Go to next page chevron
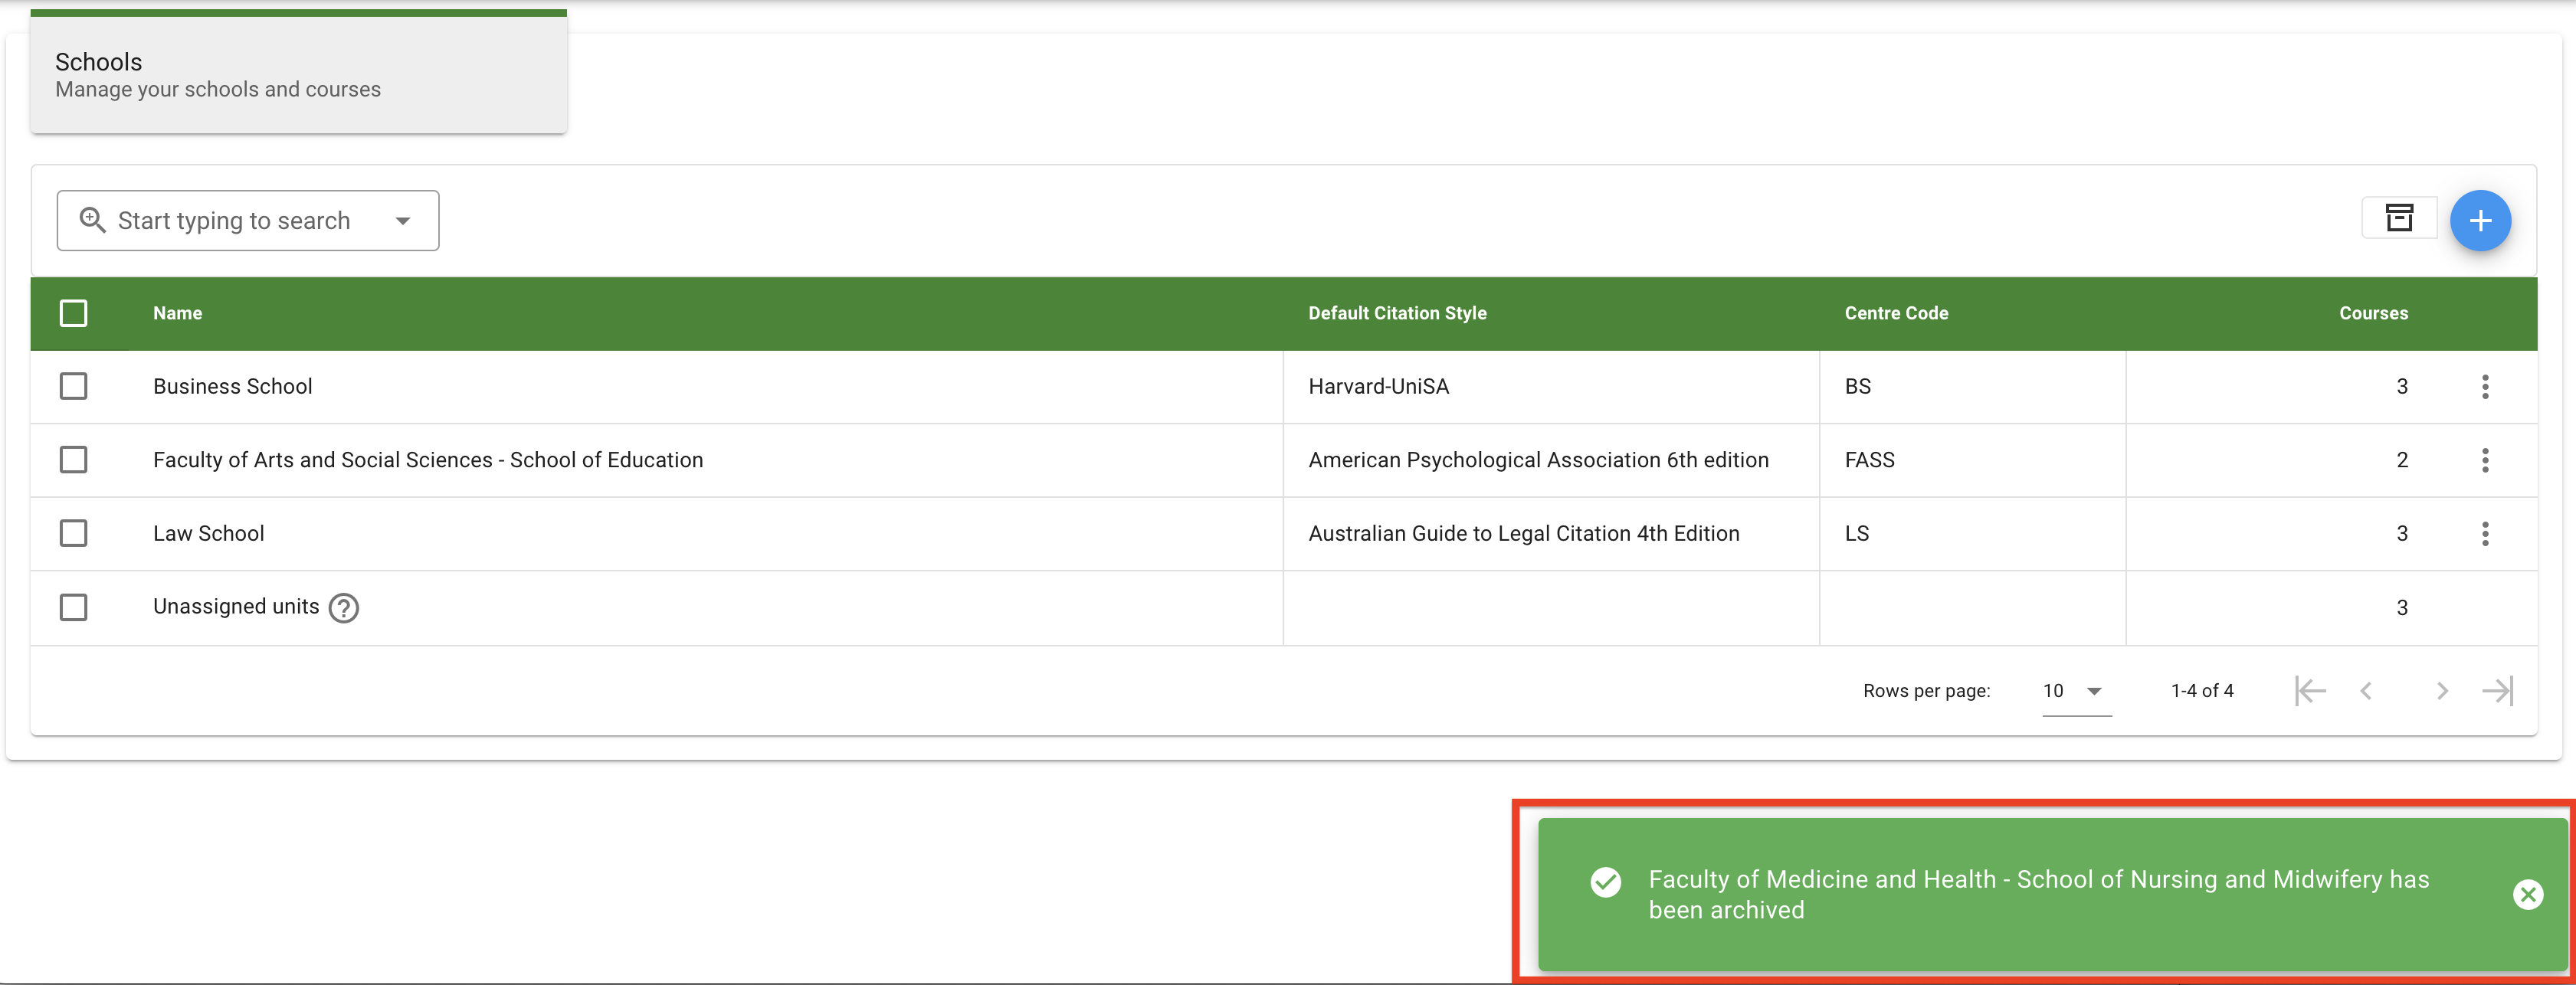The height and width of the screenshot is (985, 2576). [2441, 691]
